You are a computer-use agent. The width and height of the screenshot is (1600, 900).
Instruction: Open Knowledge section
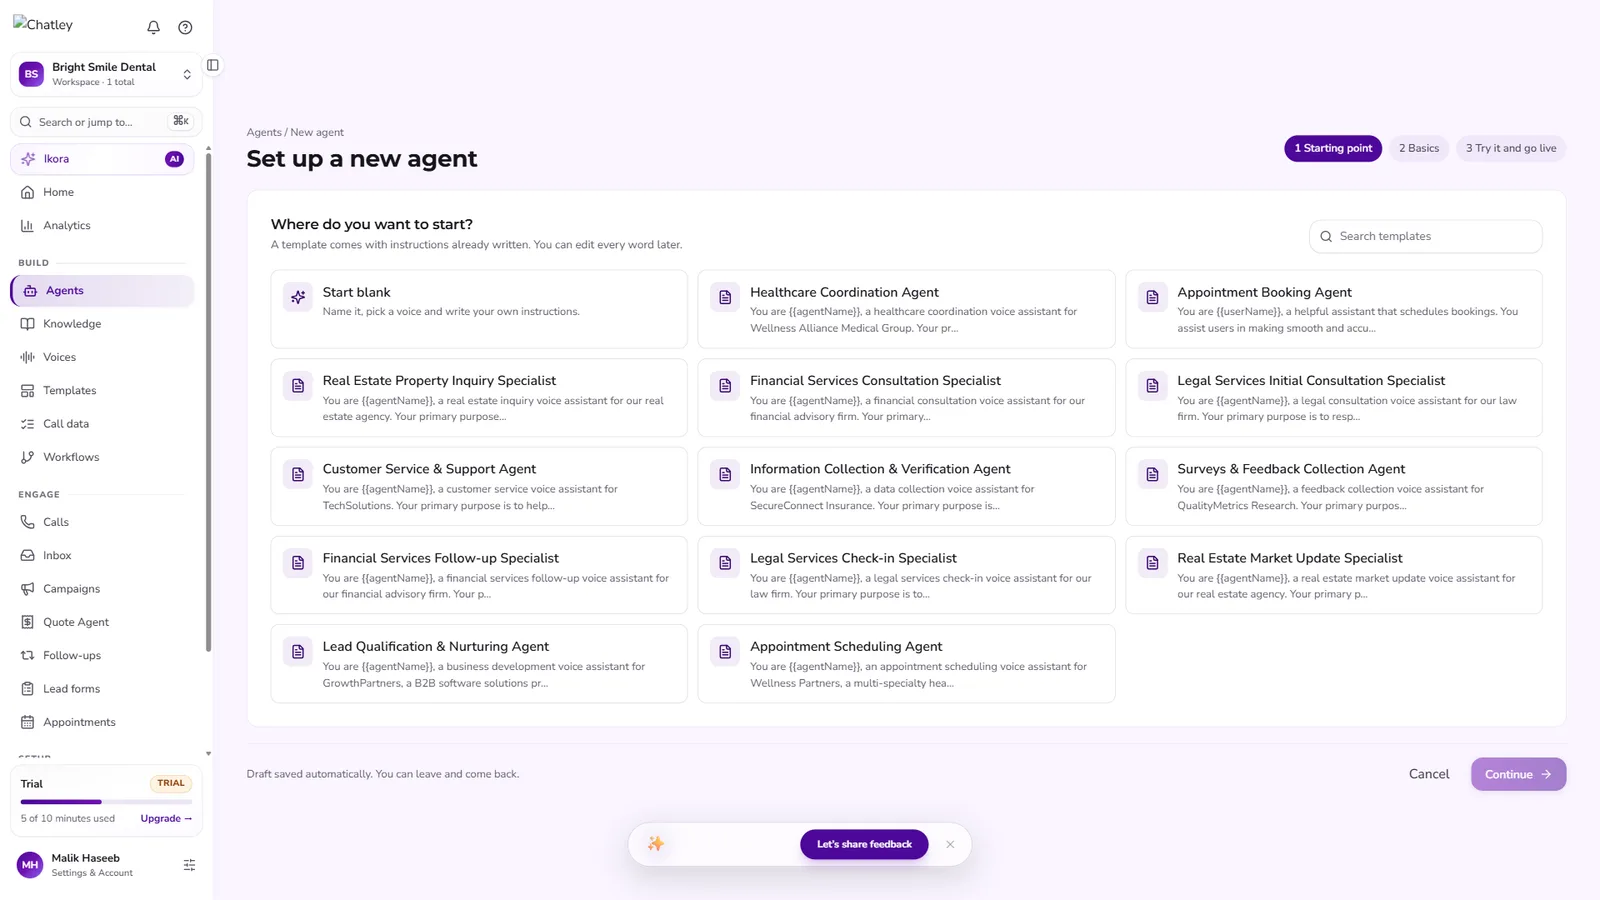point(102,324)
